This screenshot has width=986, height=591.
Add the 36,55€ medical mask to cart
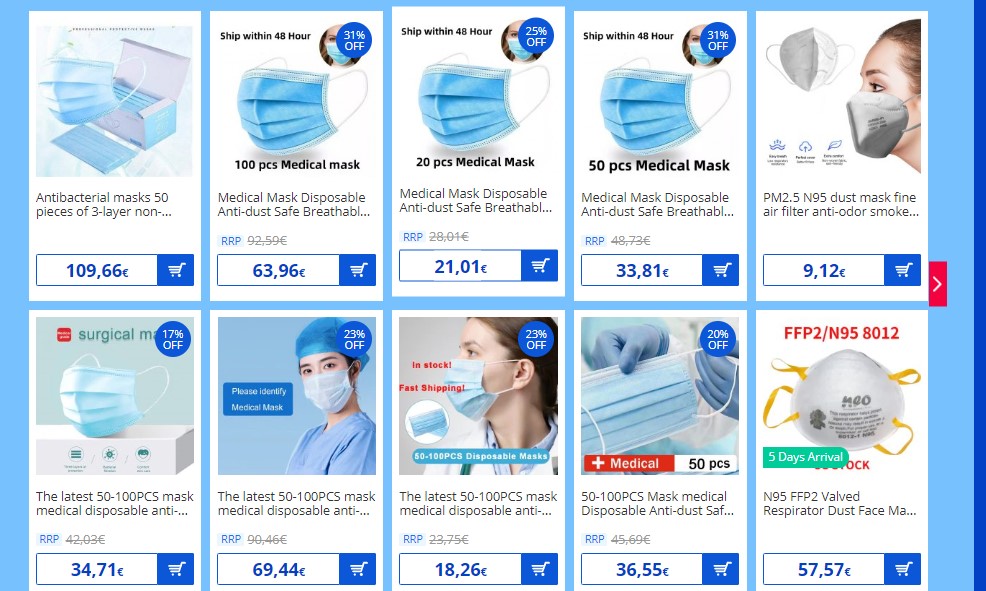[x=721, y=569]
